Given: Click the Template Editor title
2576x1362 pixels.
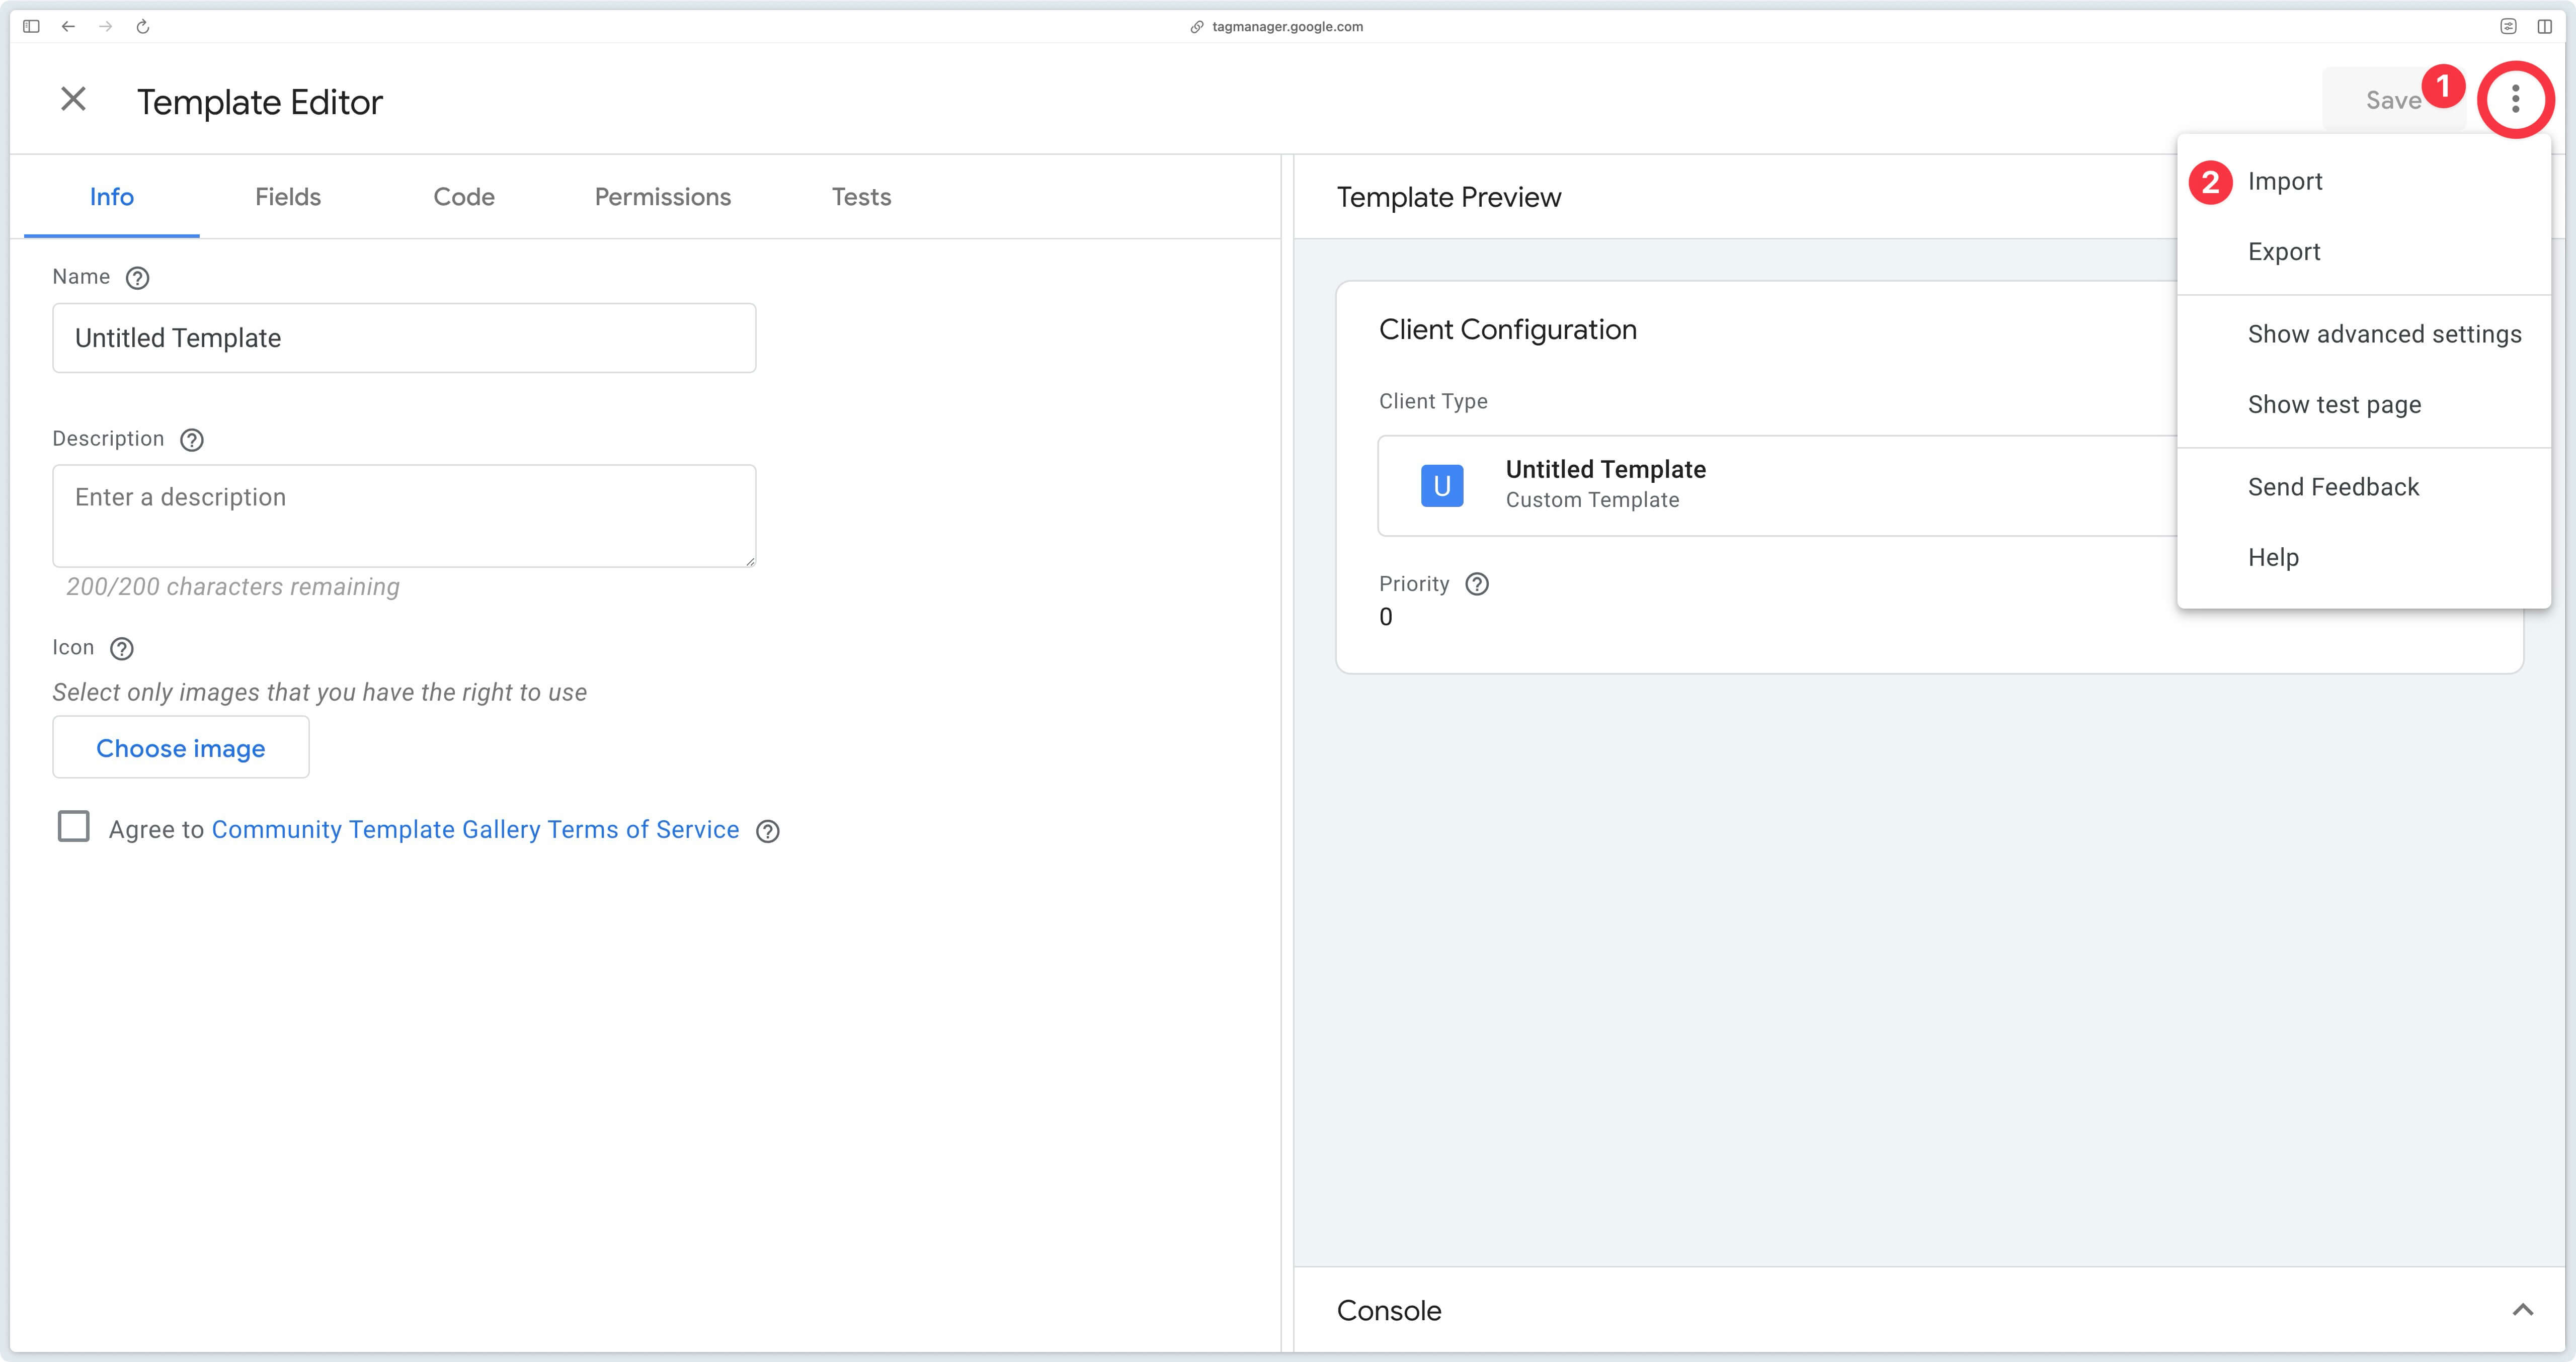Looking at the screenshot, I should coord(260,102).
